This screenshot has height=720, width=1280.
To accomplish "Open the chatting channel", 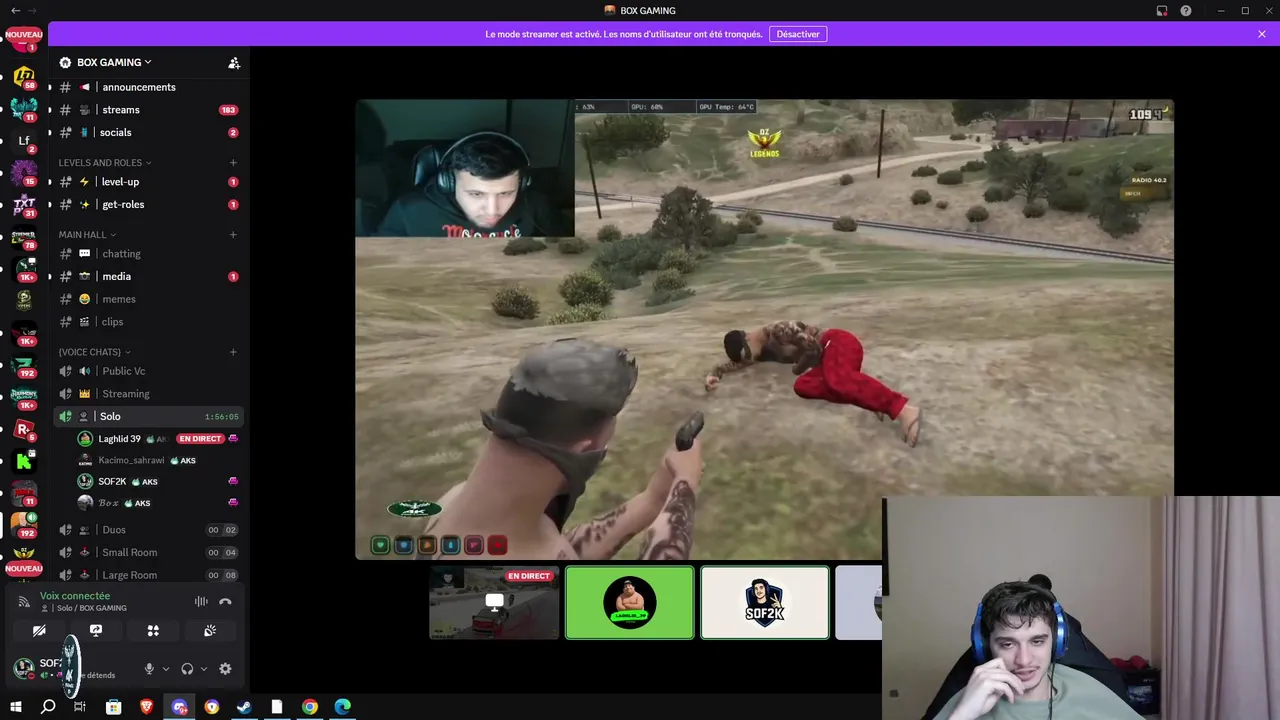I will 147,254.
